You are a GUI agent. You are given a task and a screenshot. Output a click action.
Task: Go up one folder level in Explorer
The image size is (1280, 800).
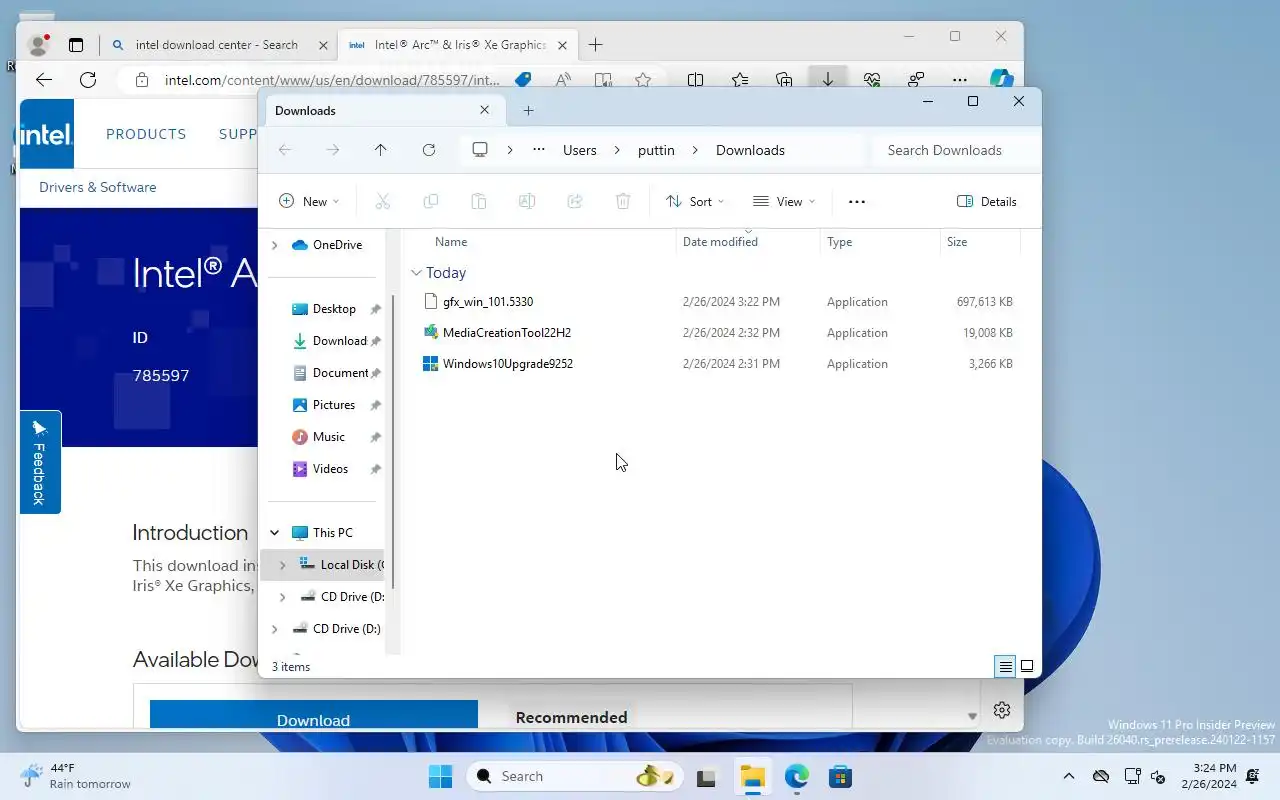click(381, 150)
